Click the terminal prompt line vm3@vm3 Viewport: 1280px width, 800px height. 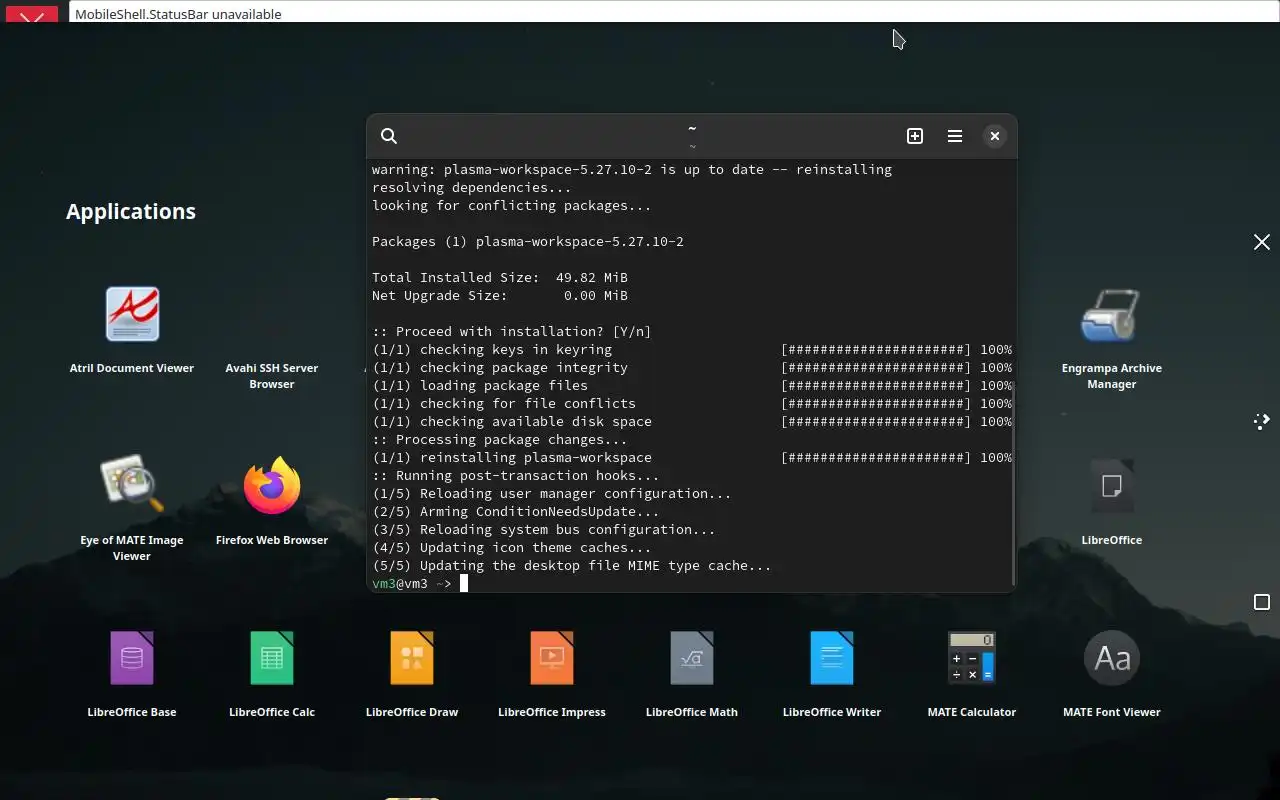[412, 584]
